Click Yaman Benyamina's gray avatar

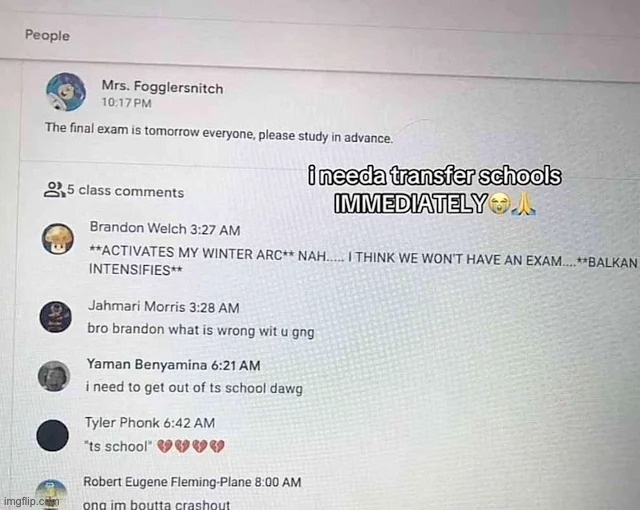(54, 376)
